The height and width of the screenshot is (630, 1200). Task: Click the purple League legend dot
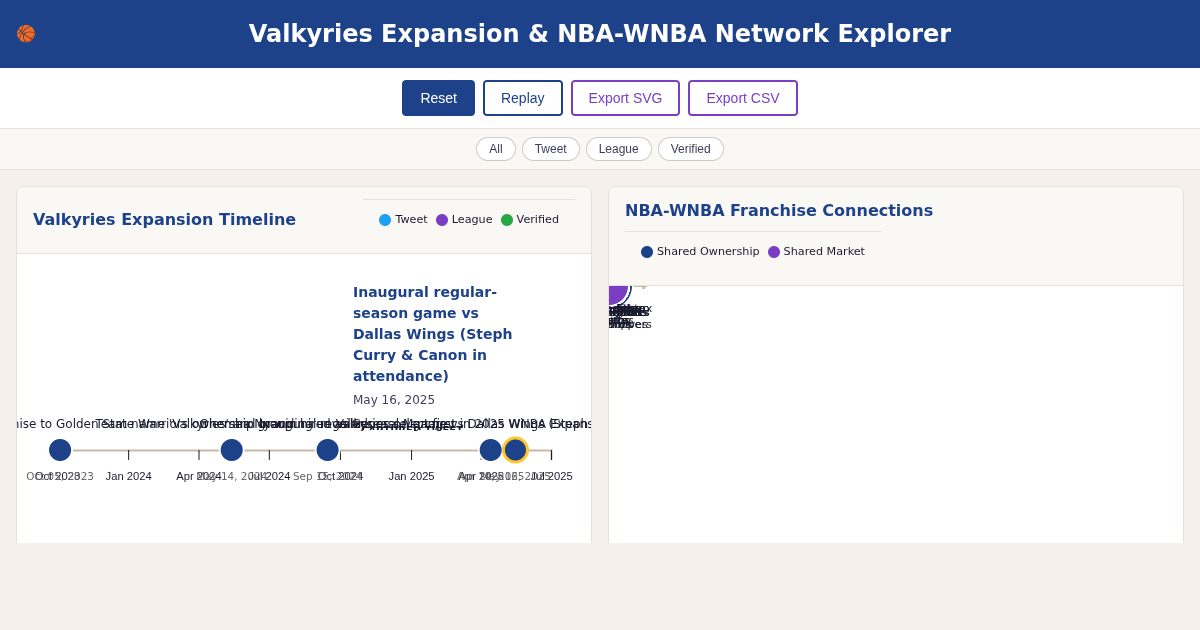442,220
